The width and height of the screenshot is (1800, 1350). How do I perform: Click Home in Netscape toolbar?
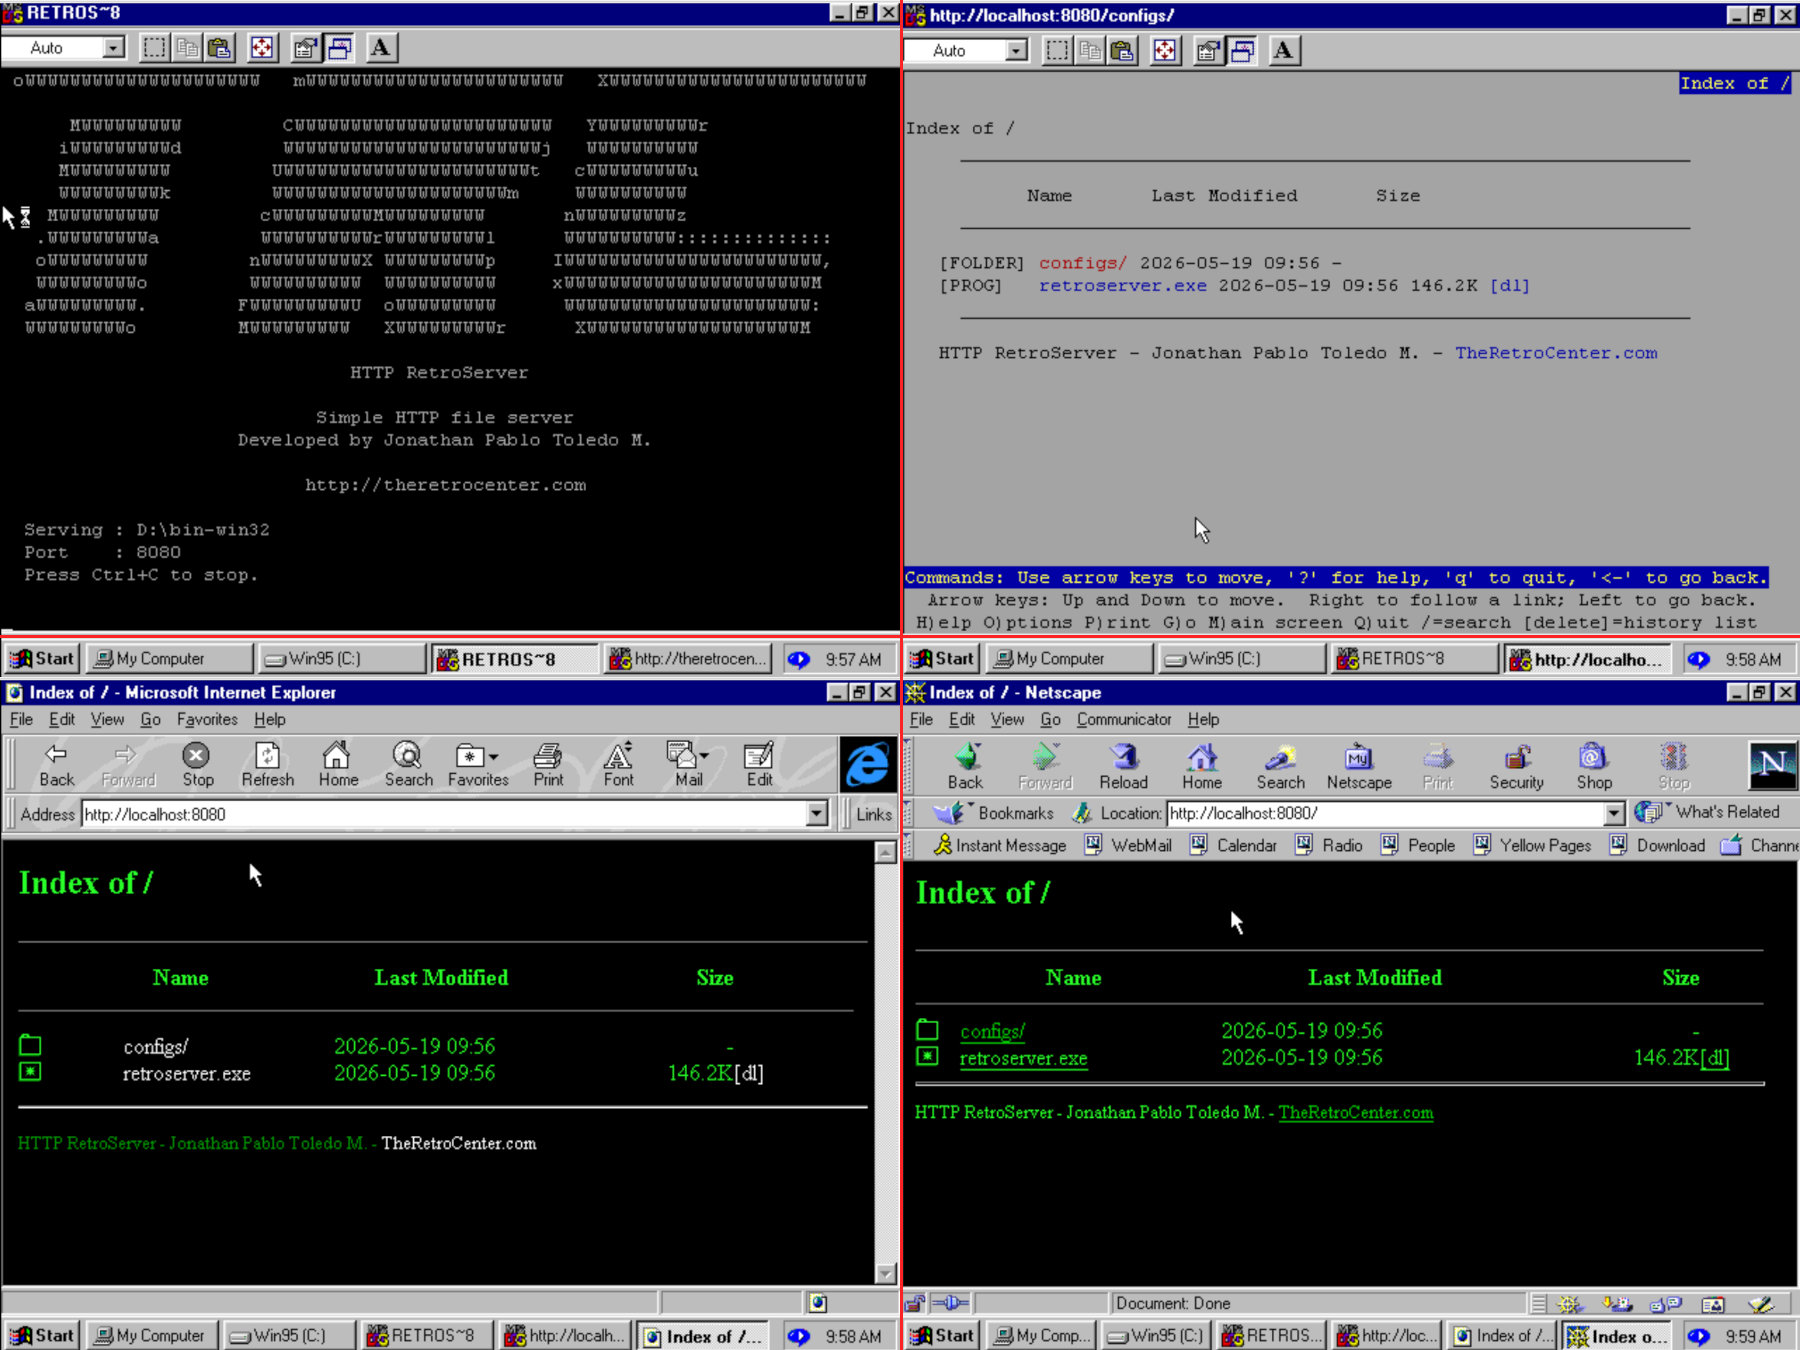(x=1202, y=767)
